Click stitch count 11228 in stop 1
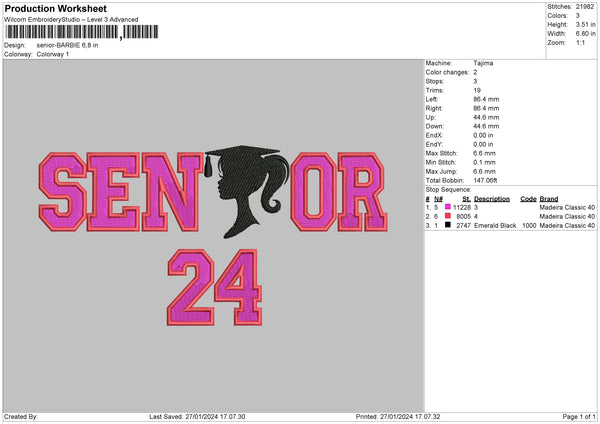600x424 pixels. point(462,207)
